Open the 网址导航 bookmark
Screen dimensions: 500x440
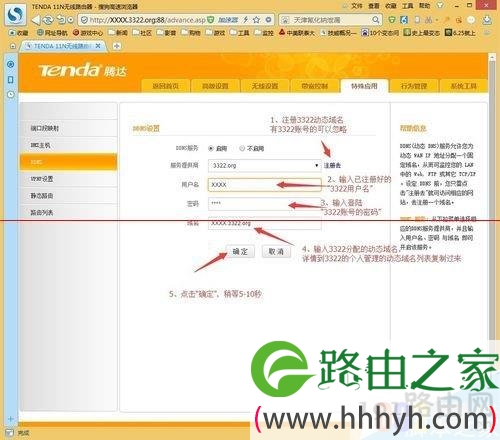tap(52, 33)
